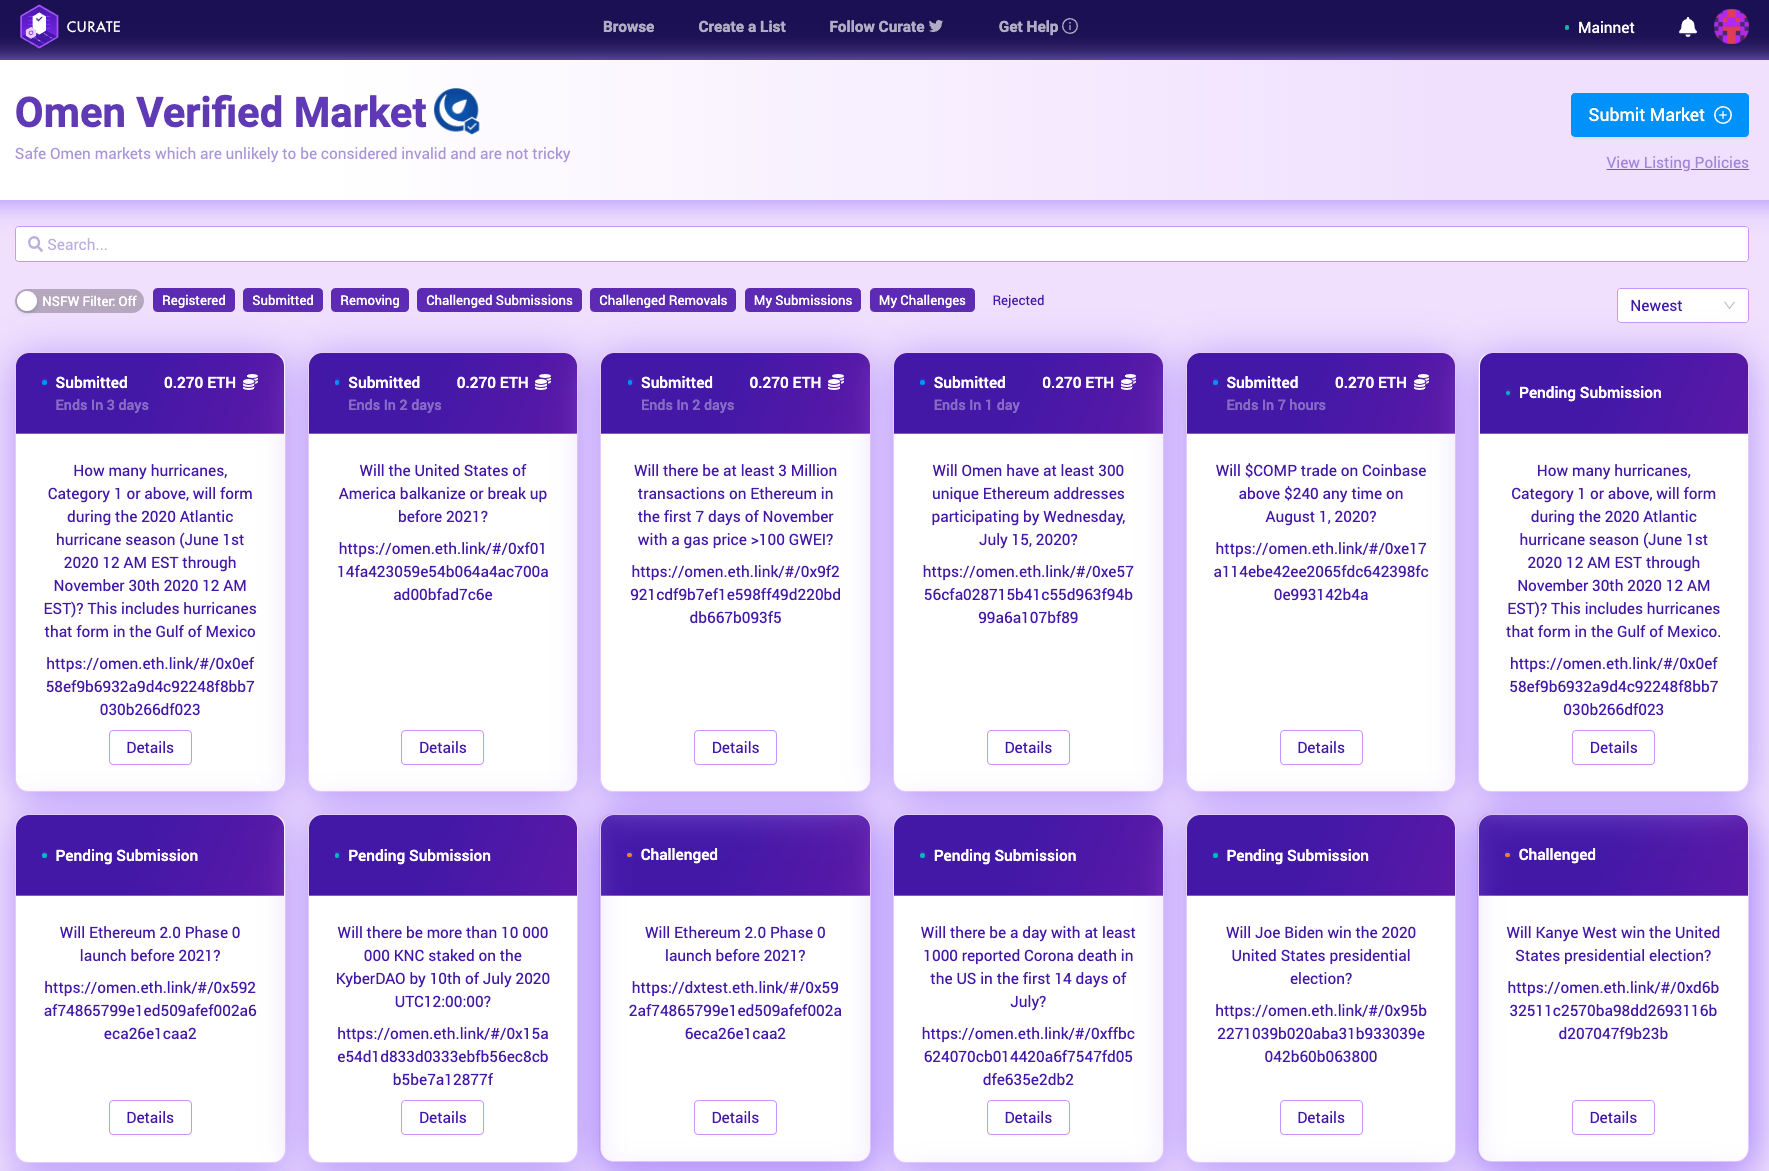
Task: Follow the omen link in the Joe Biden card
Action: coord(1321,1034)
